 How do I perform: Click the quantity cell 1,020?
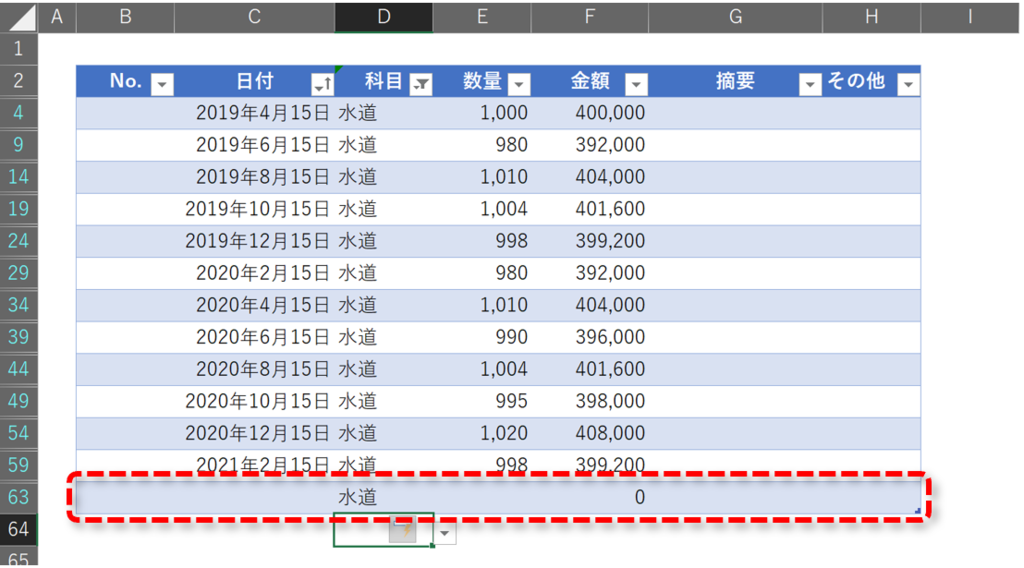click(x=482, y=433)
